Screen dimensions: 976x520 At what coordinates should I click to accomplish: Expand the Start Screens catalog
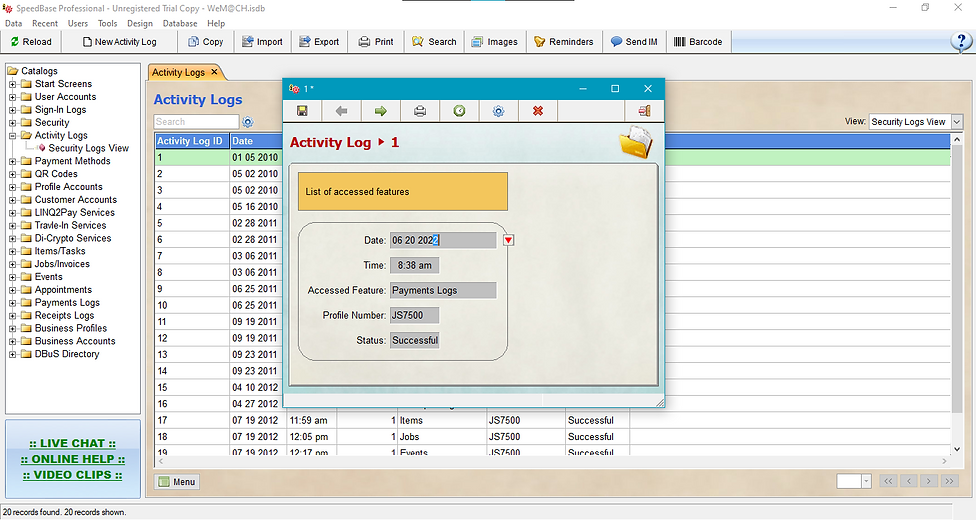tap(12, 84)
